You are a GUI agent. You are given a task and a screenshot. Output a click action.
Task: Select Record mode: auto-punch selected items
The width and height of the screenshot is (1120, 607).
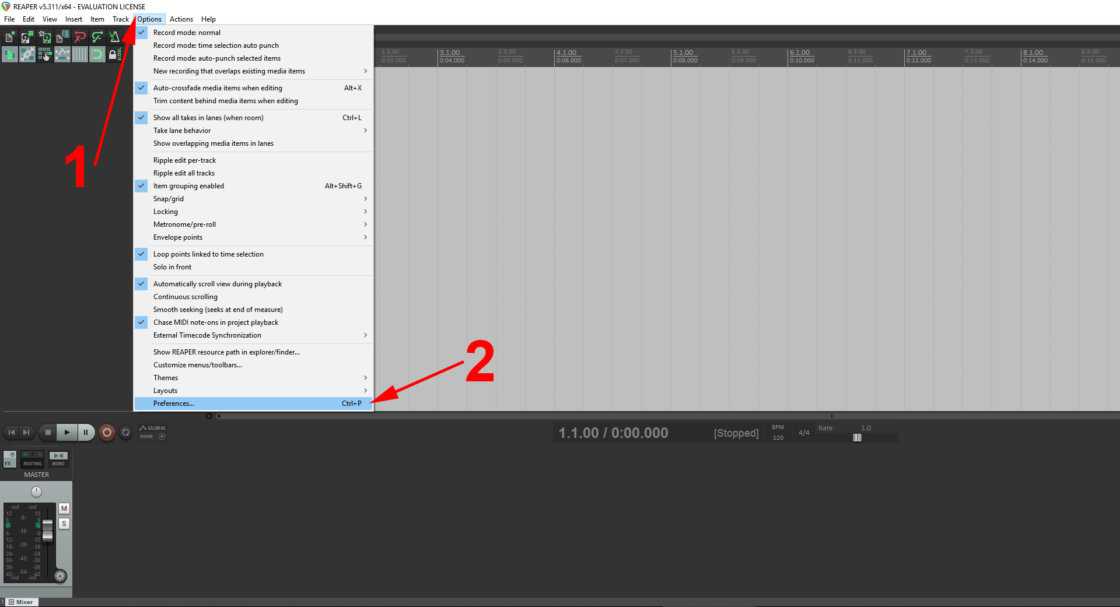253,58
